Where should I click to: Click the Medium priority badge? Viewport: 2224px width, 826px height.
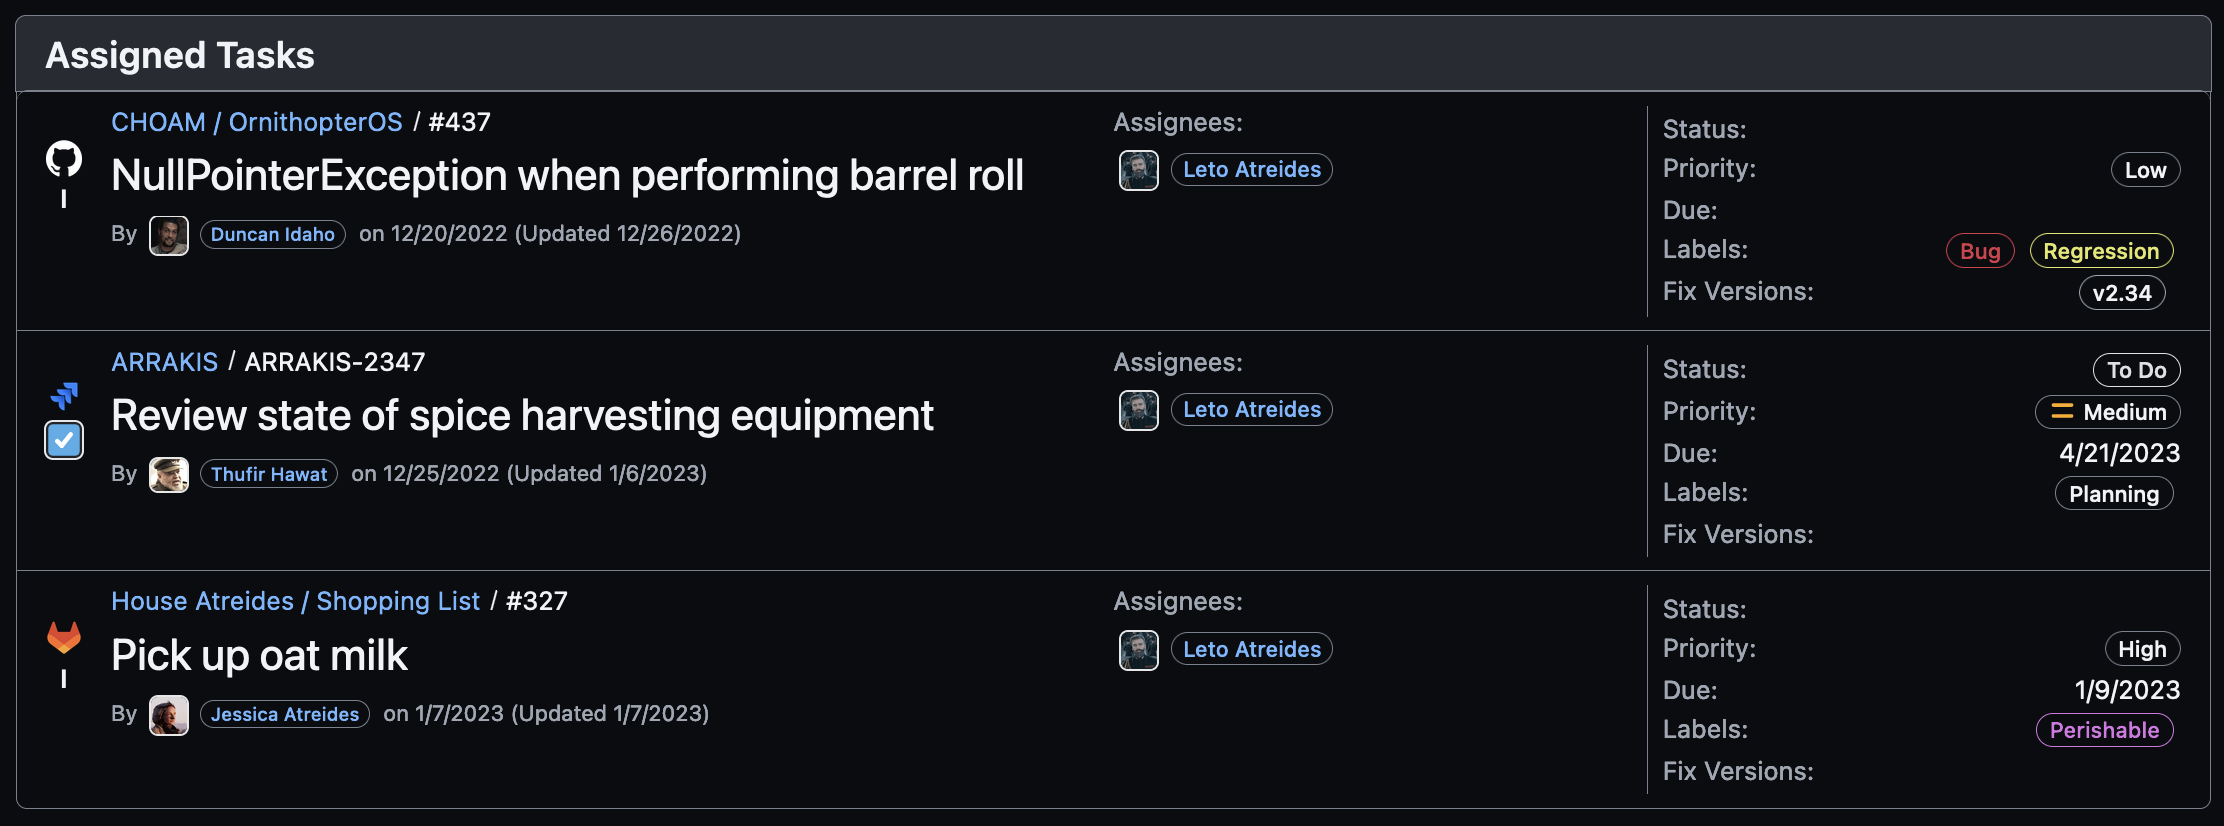point(2107,412)
